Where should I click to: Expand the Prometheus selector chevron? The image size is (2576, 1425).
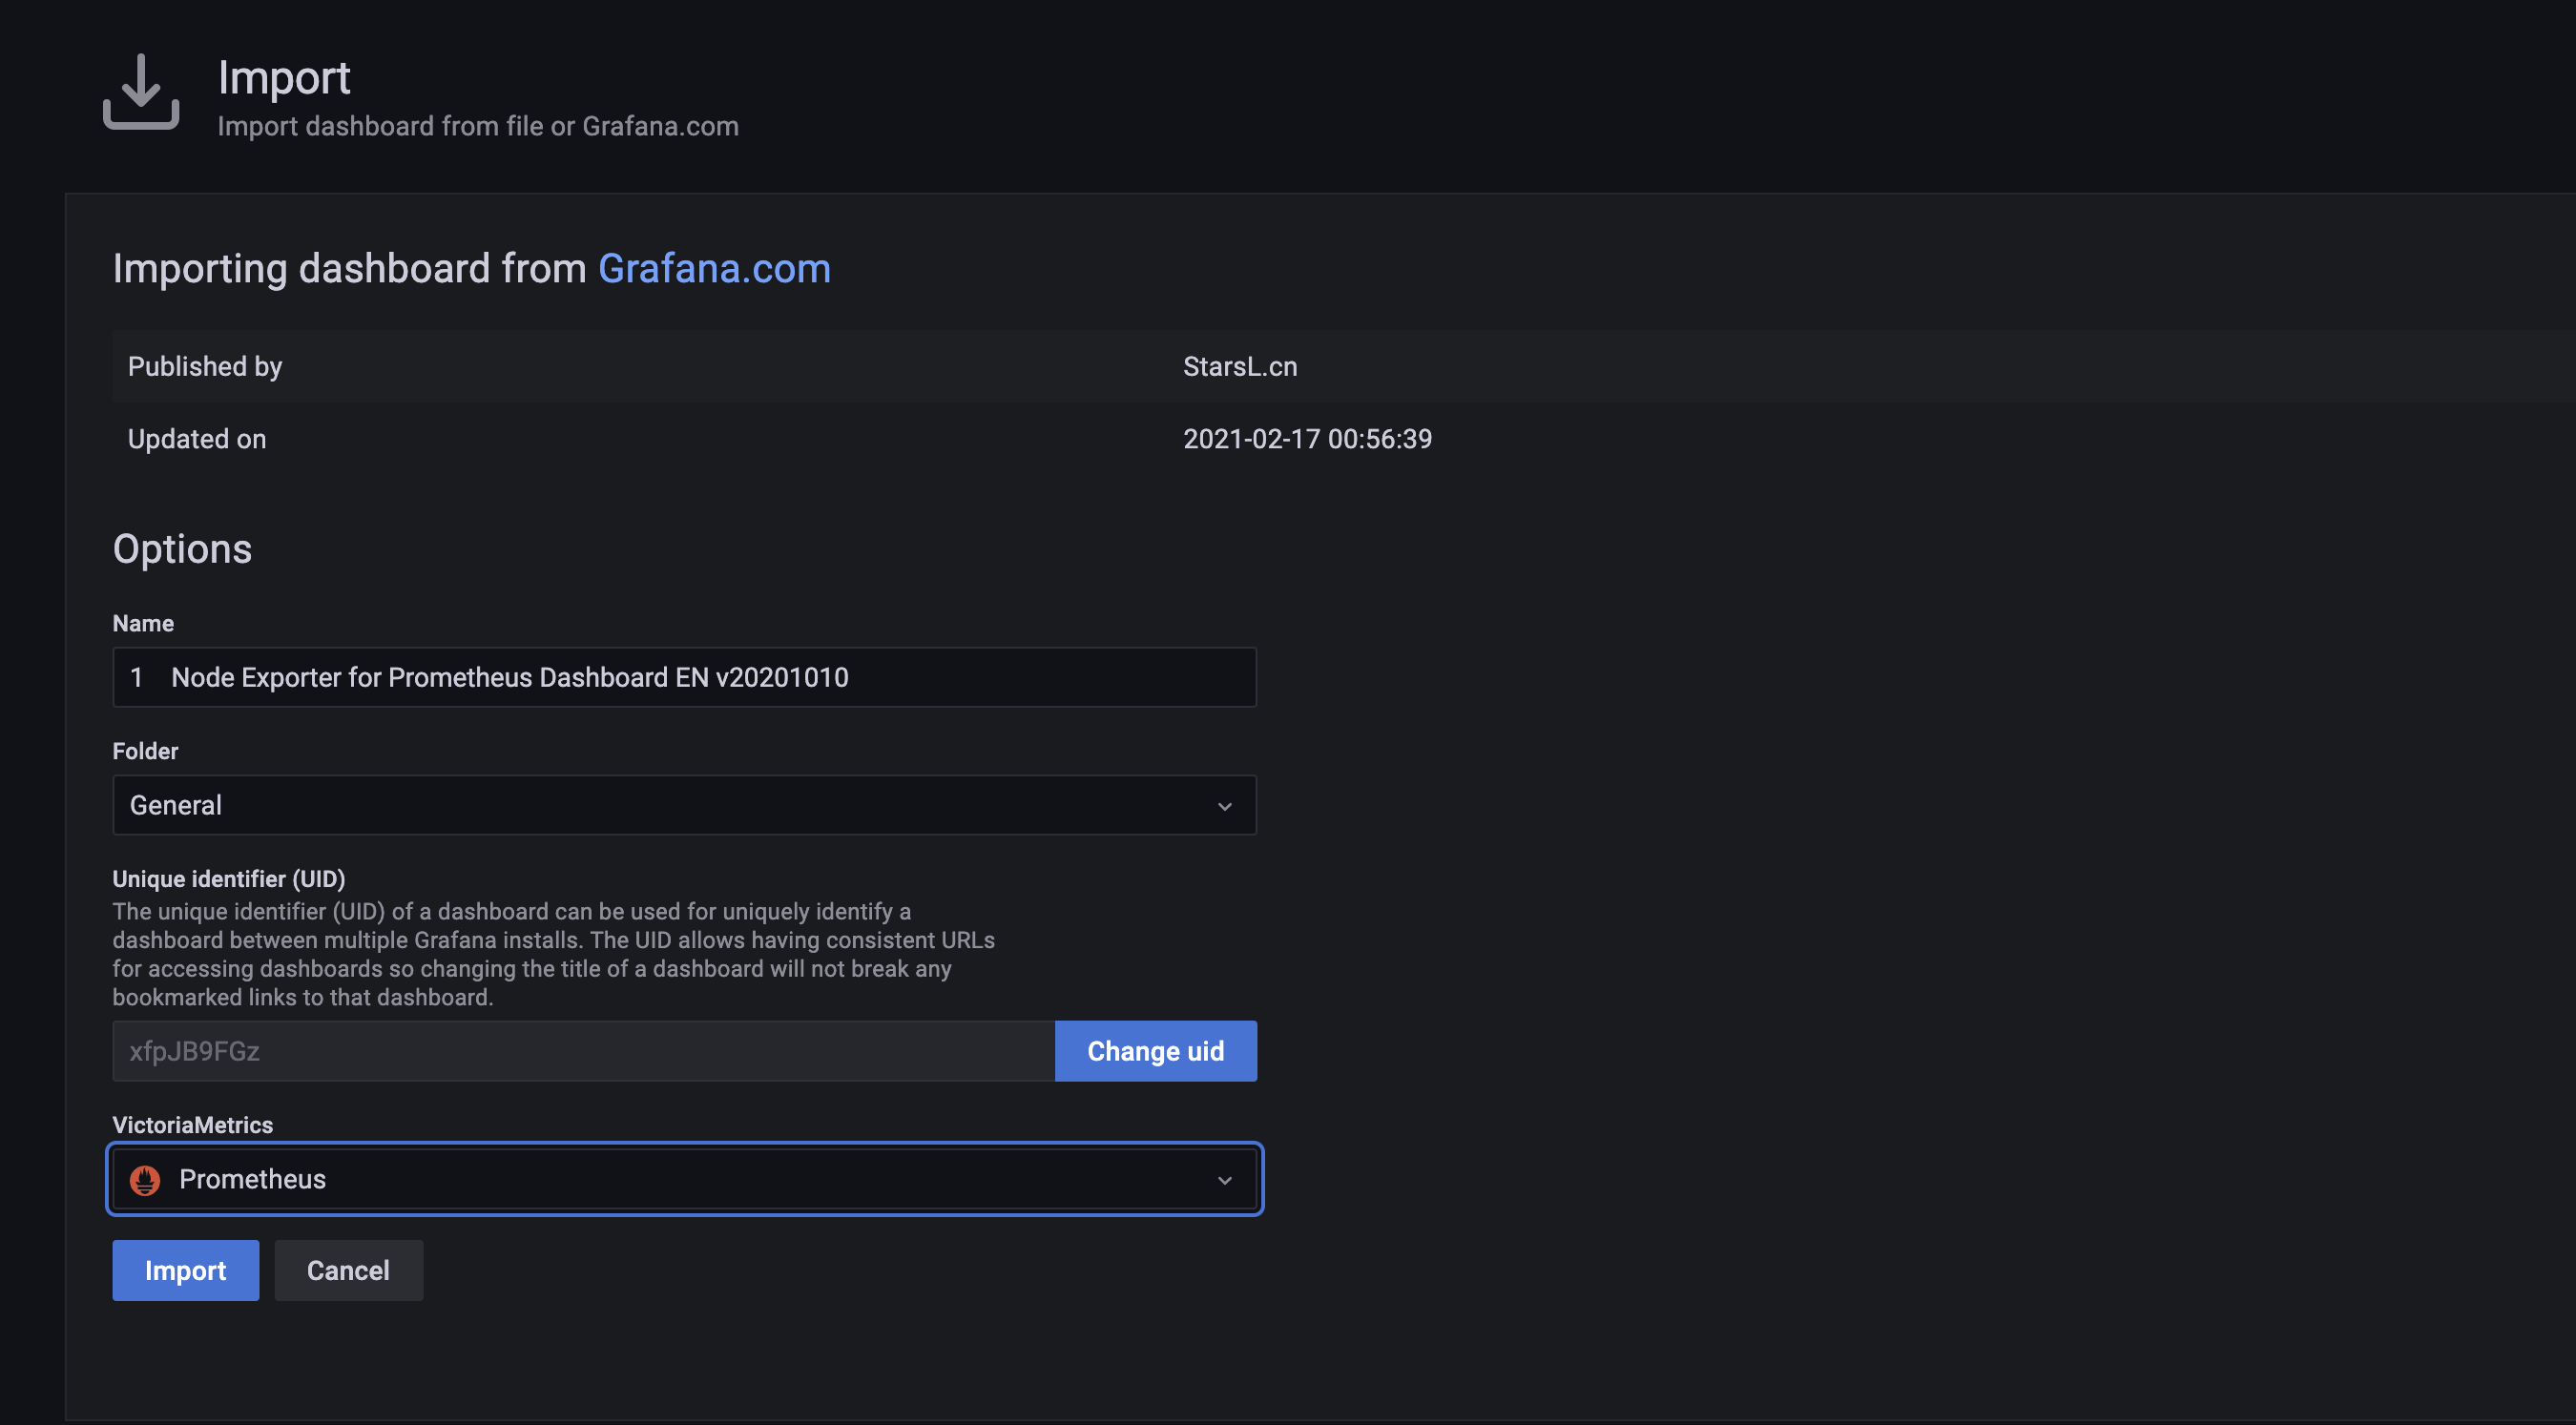coord(1224,1180)
